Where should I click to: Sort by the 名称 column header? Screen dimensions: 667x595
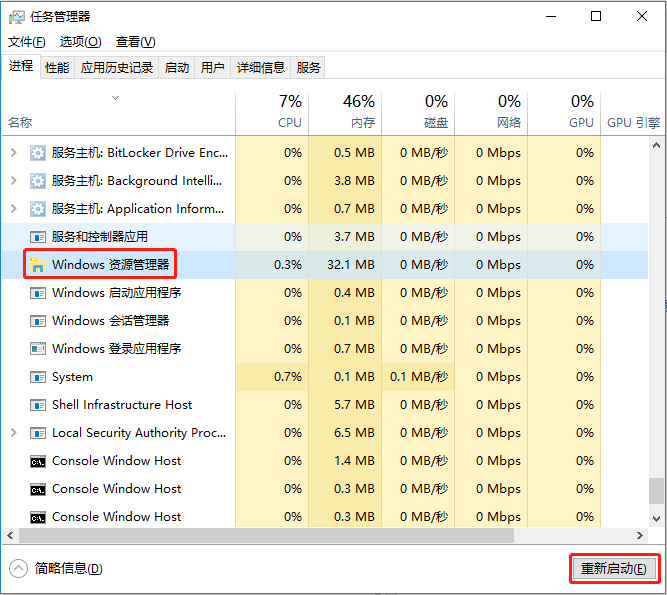coord(118,113)
